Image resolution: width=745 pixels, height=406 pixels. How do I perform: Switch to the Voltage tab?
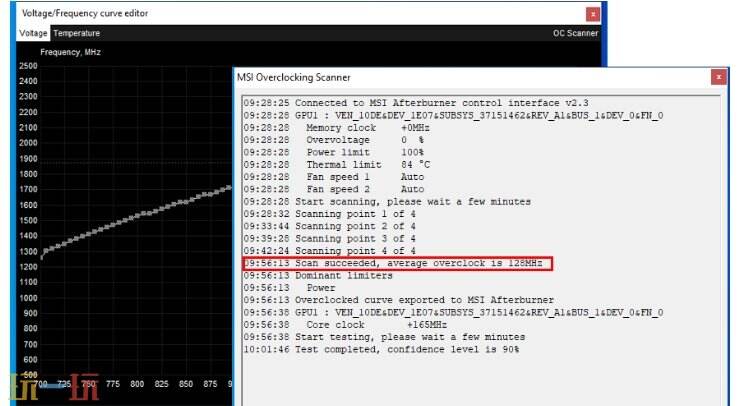point(33,33)
